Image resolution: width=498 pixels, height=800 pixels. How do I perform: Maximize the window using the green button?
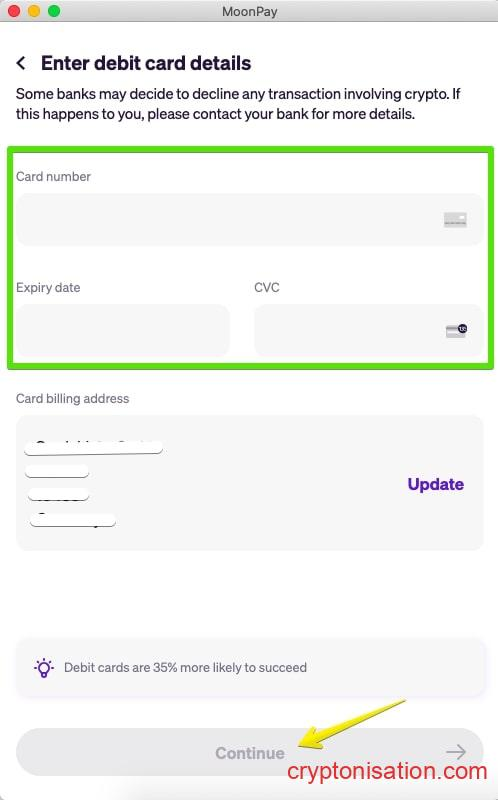[54, 11]
